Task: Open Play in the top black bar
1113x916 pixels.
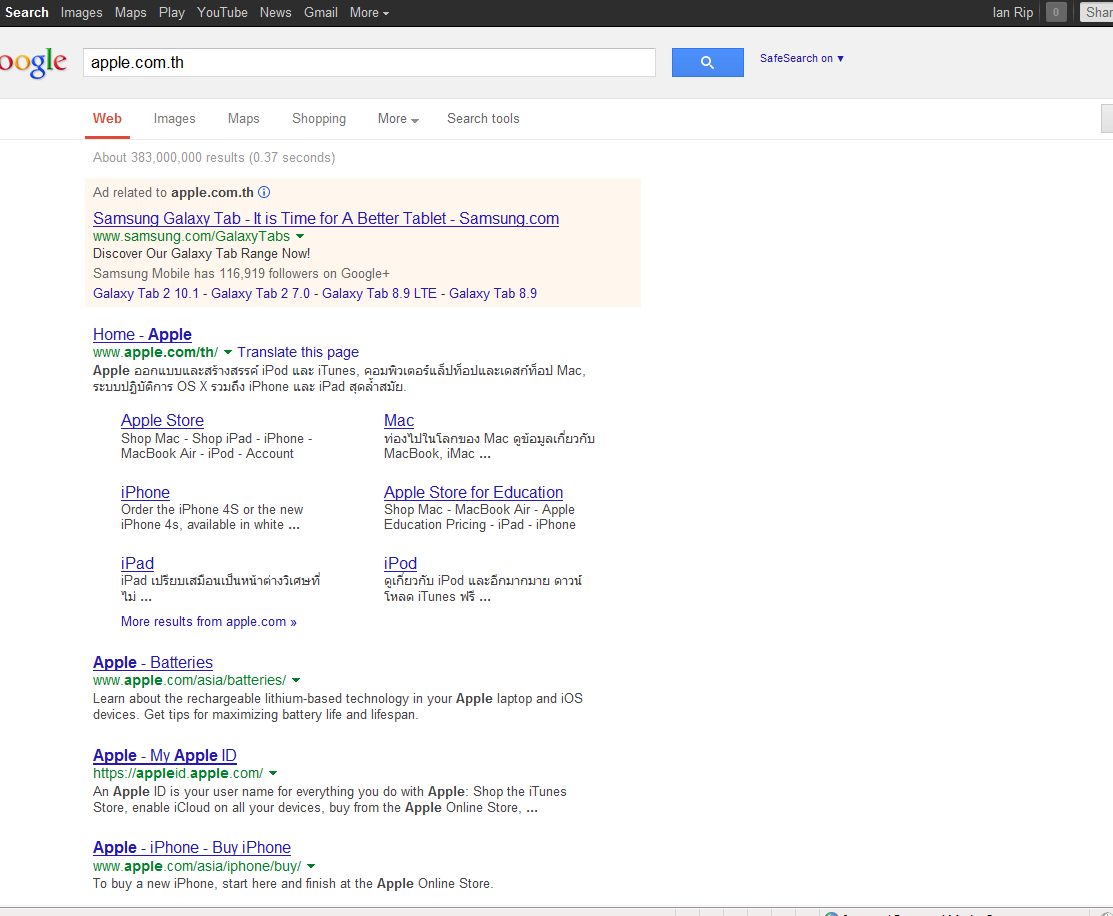Action: pyautogui.click(x=172, y=12)
